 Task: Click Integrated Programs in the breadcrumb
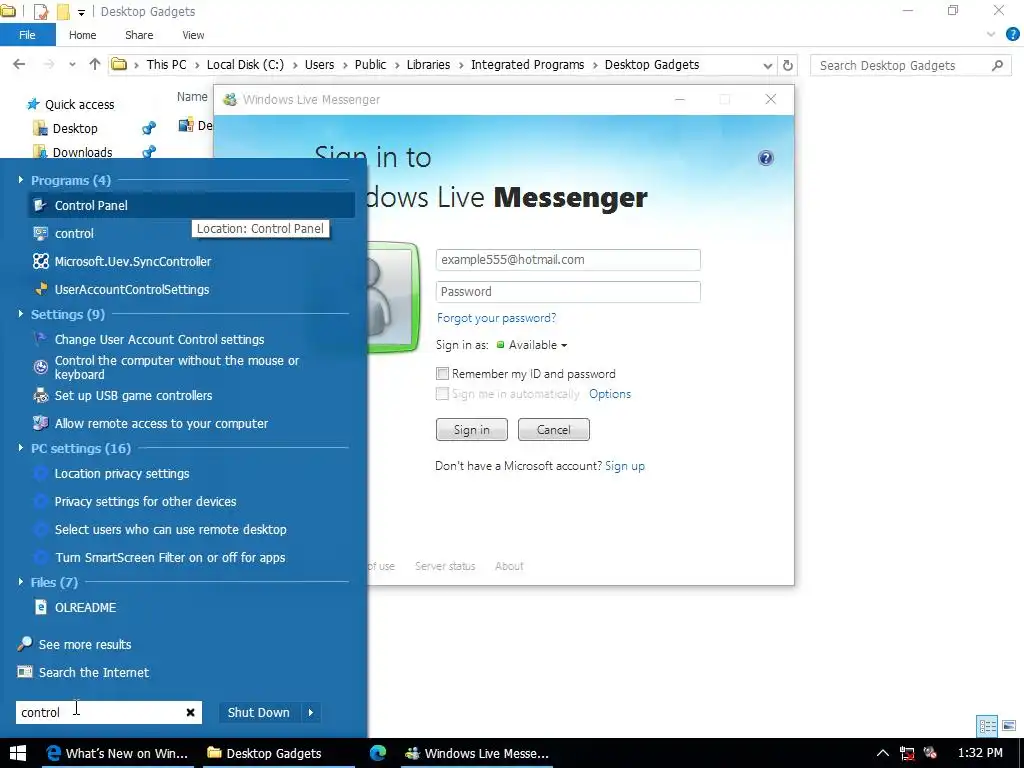(x=528, y=65)
